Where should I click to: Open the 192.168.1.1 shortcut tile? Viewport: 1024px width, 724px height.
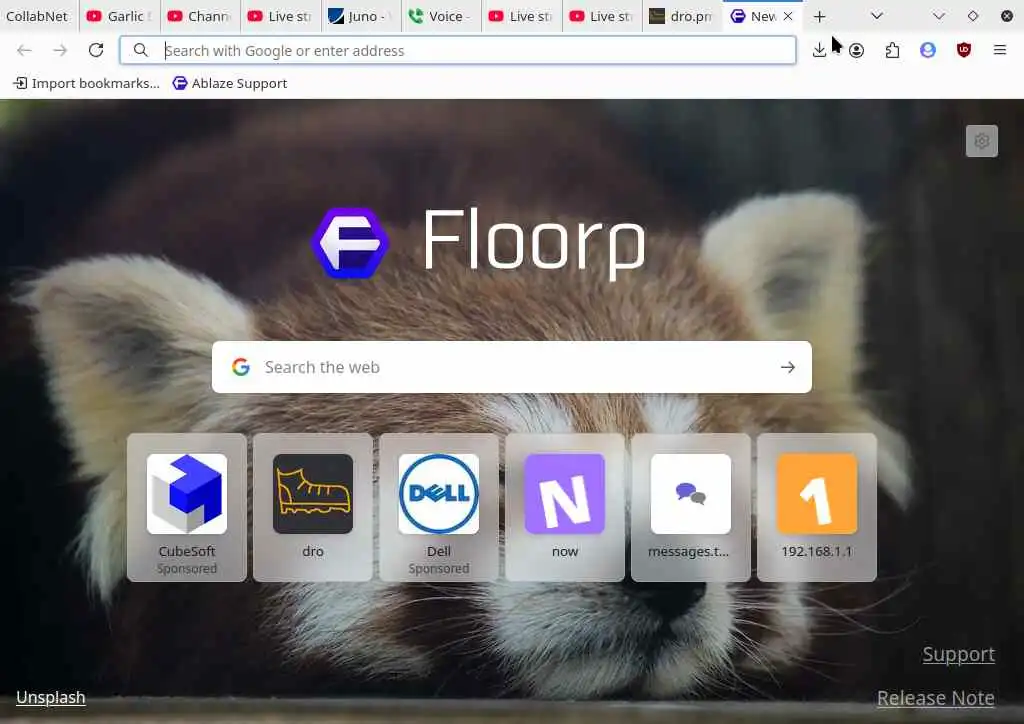click(817, 507)
